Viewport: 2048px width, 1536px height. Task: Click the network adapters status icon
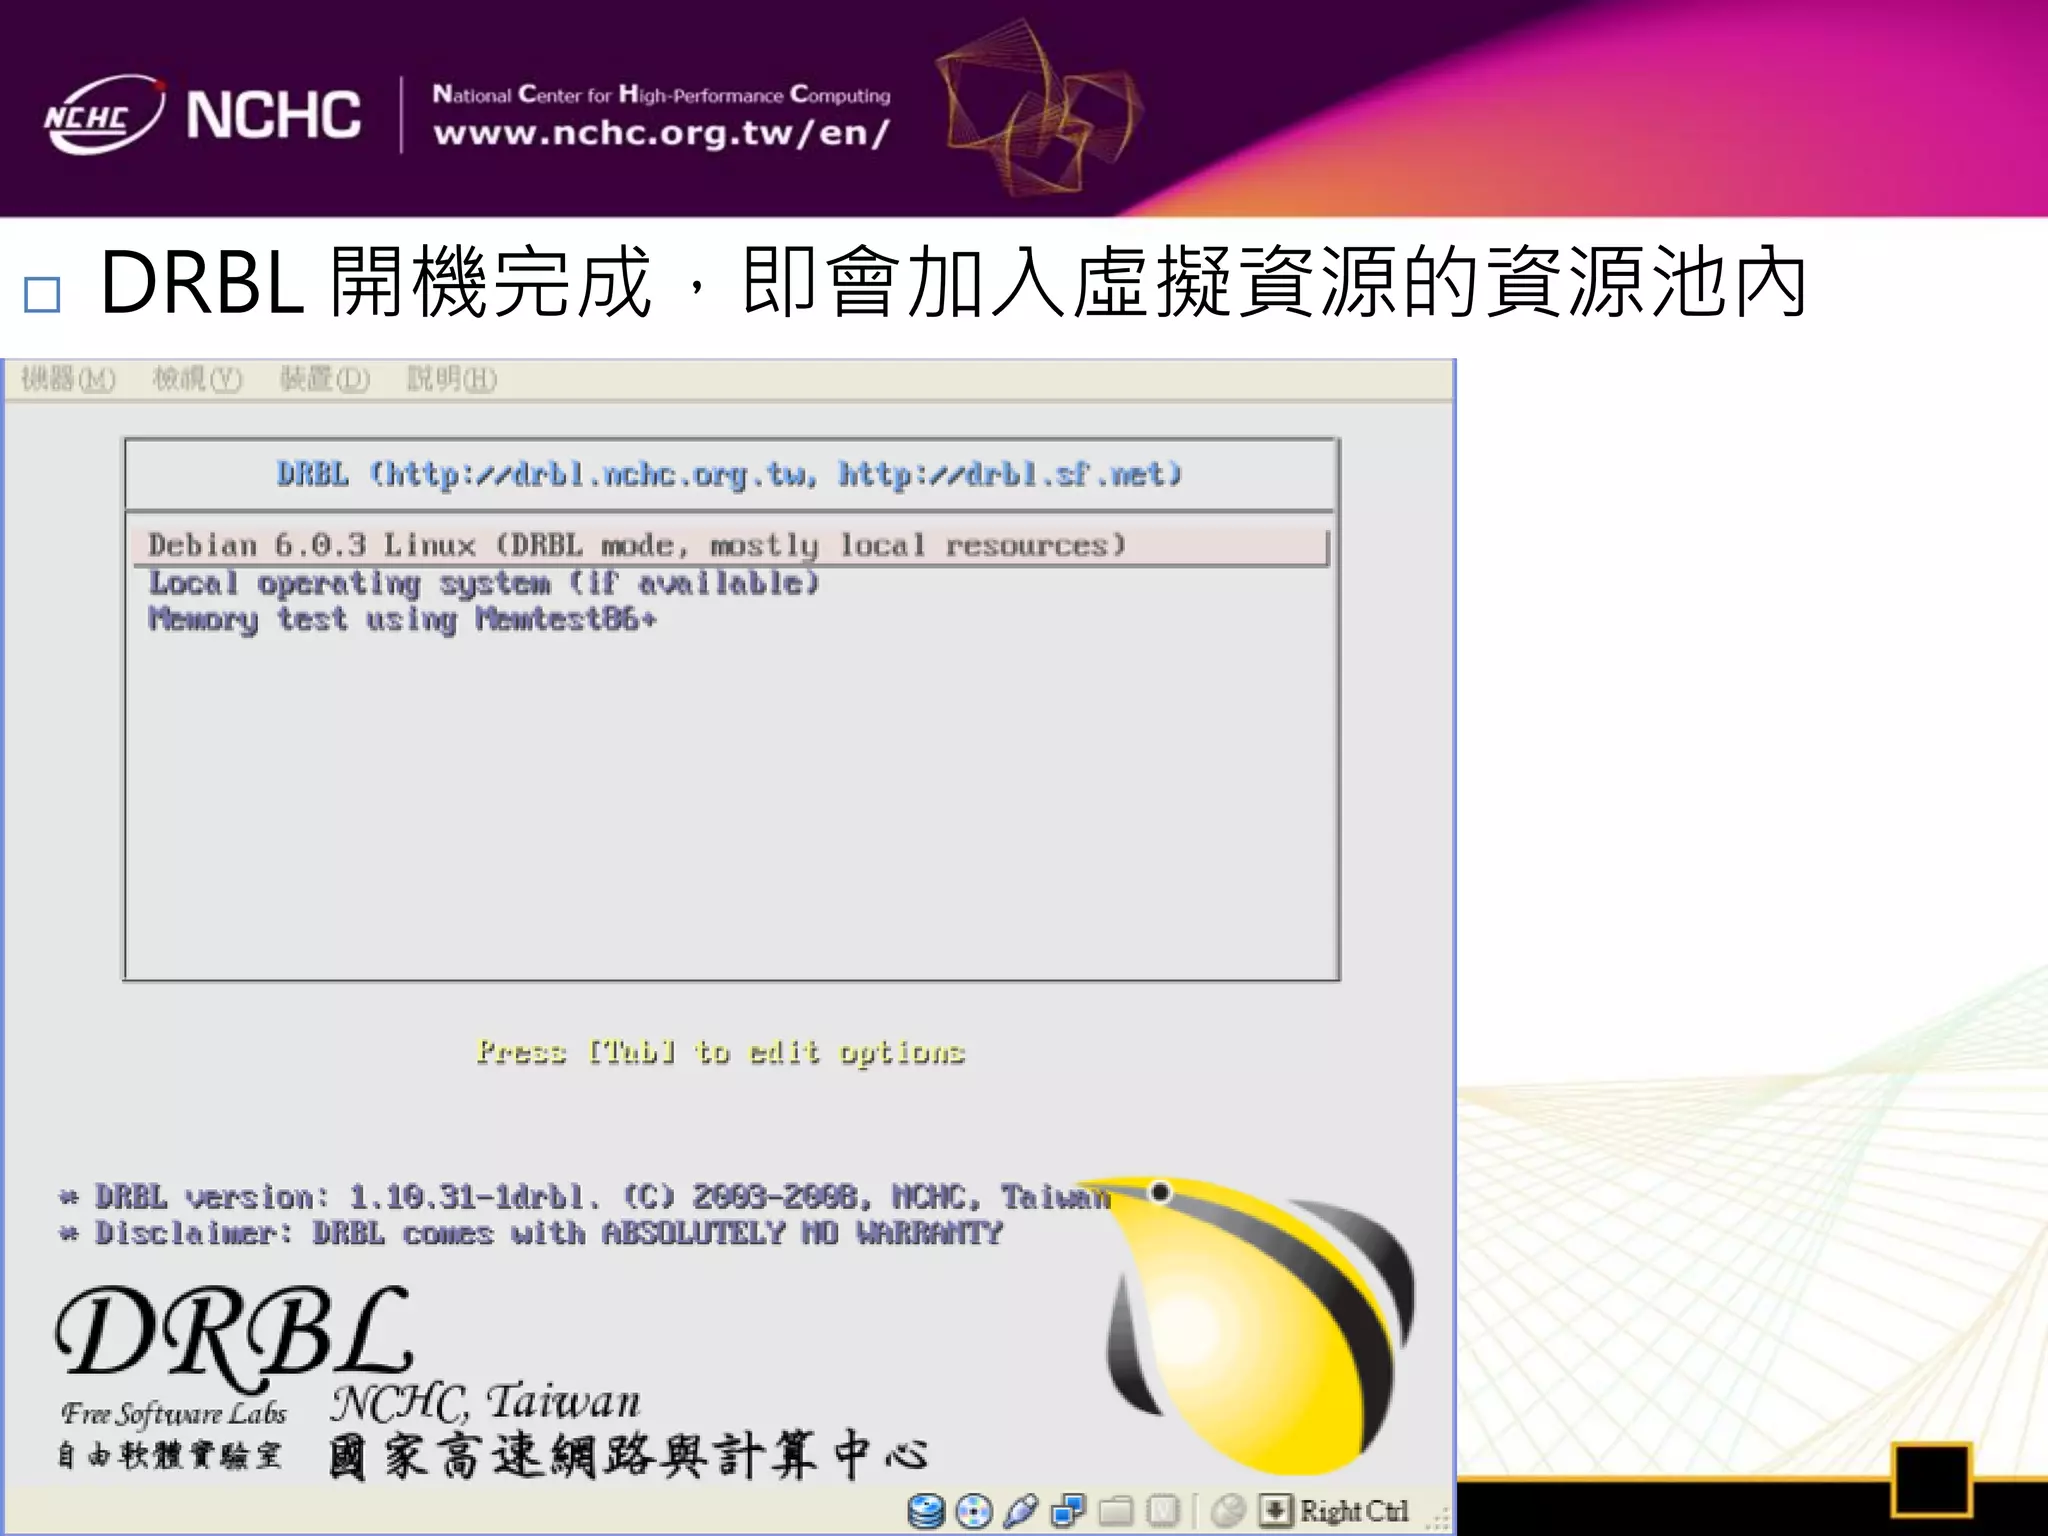click(1067, 1510)
